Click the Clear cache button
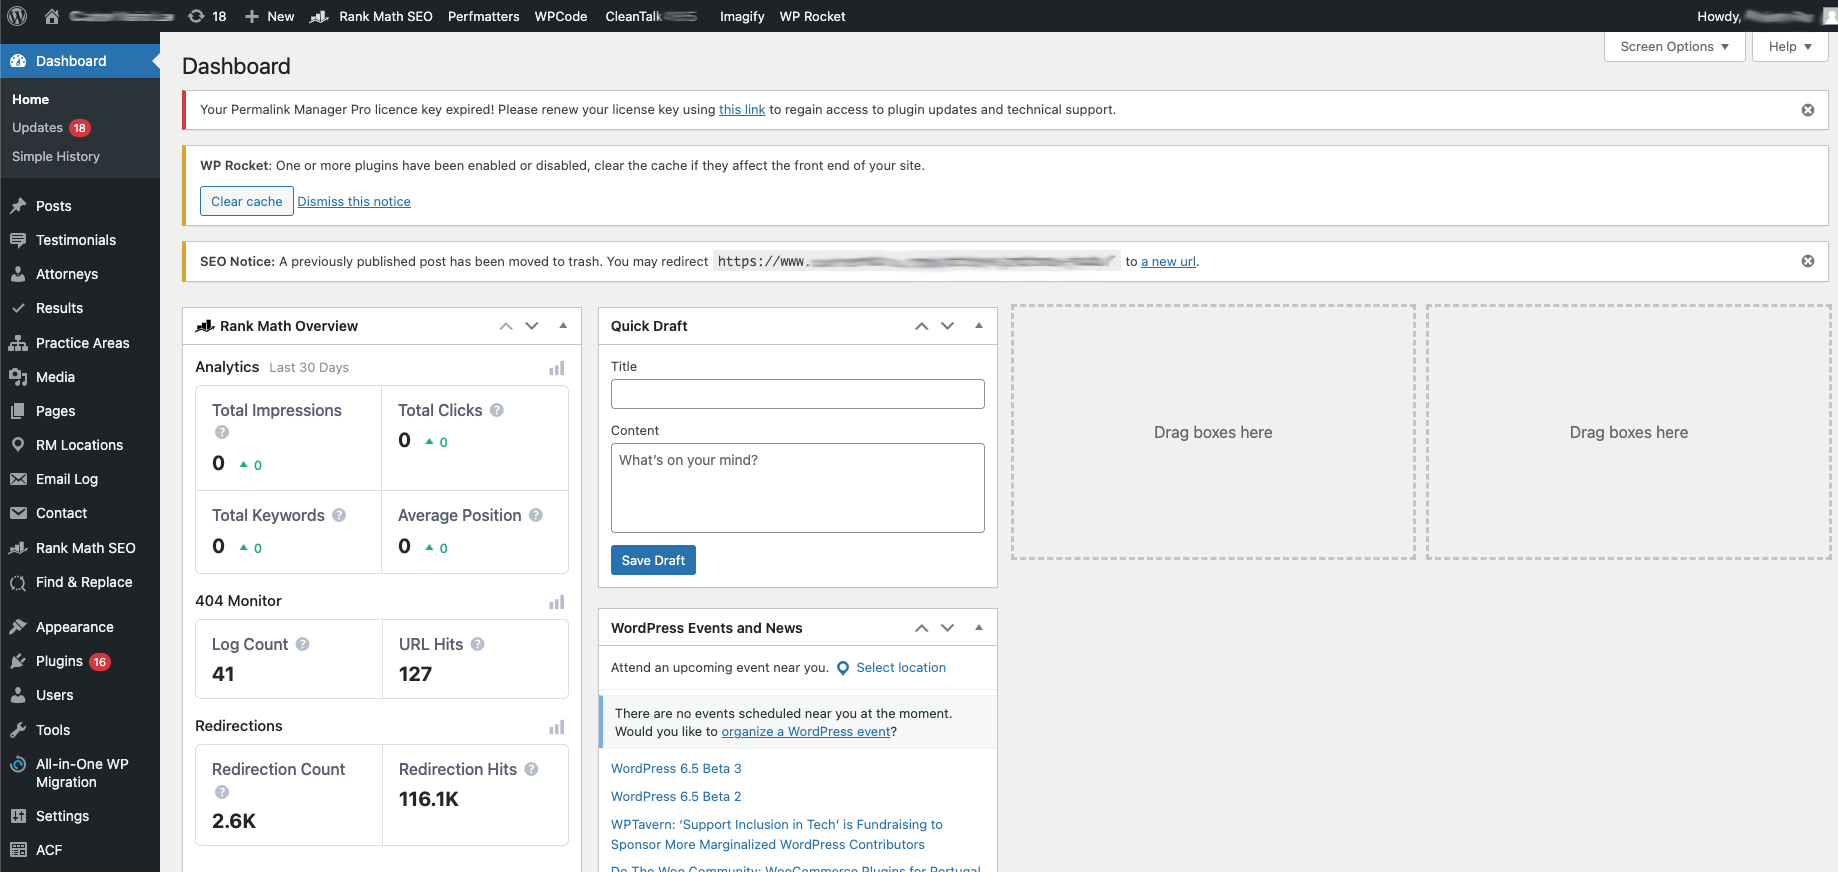 click(x=247, y=201)
